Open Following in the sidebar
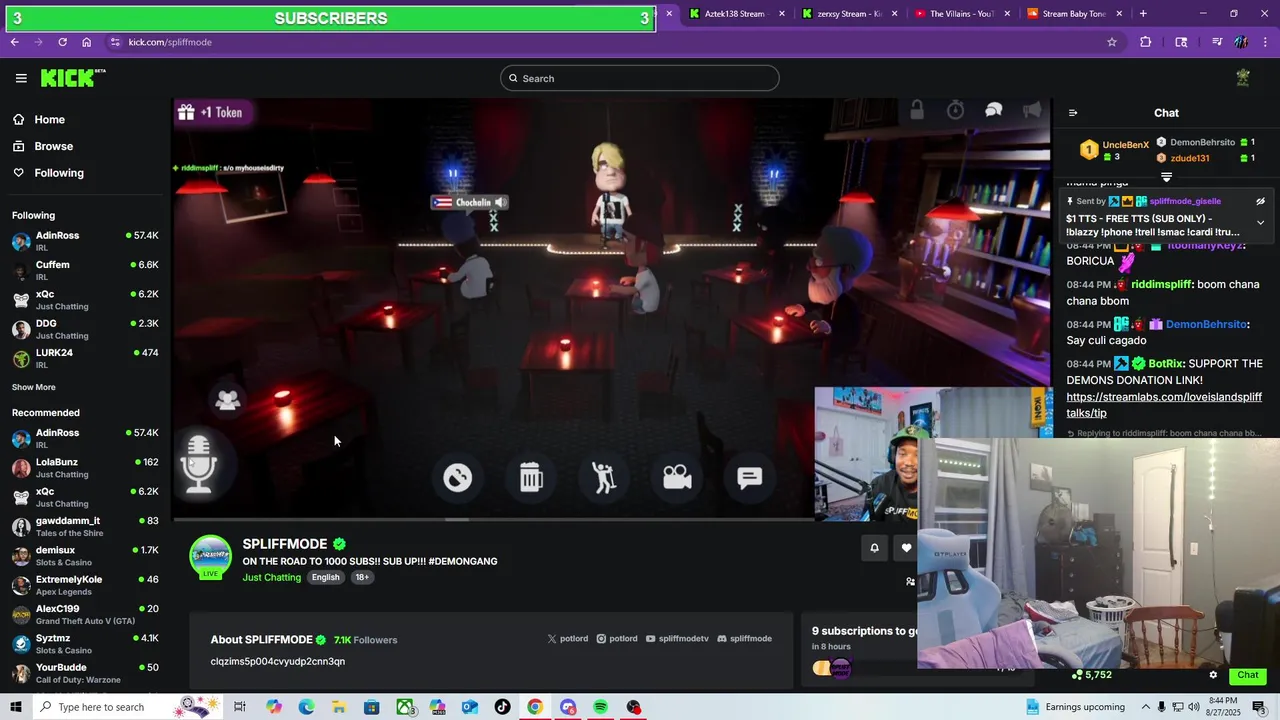Image resolution: width=1280 pixels, height=720 pixels. point(48,173)
